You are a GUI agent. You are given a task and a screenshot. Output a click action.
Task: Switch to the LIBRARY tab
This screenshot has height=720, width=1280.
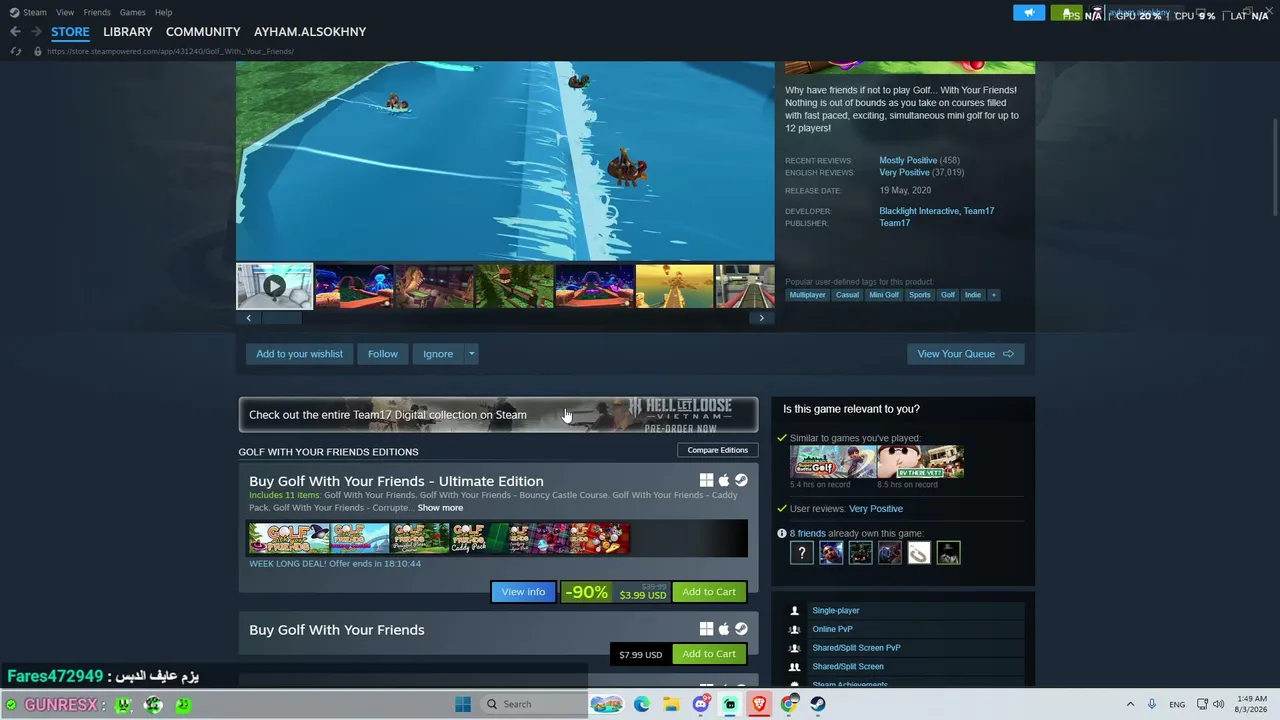click(128, 32)
